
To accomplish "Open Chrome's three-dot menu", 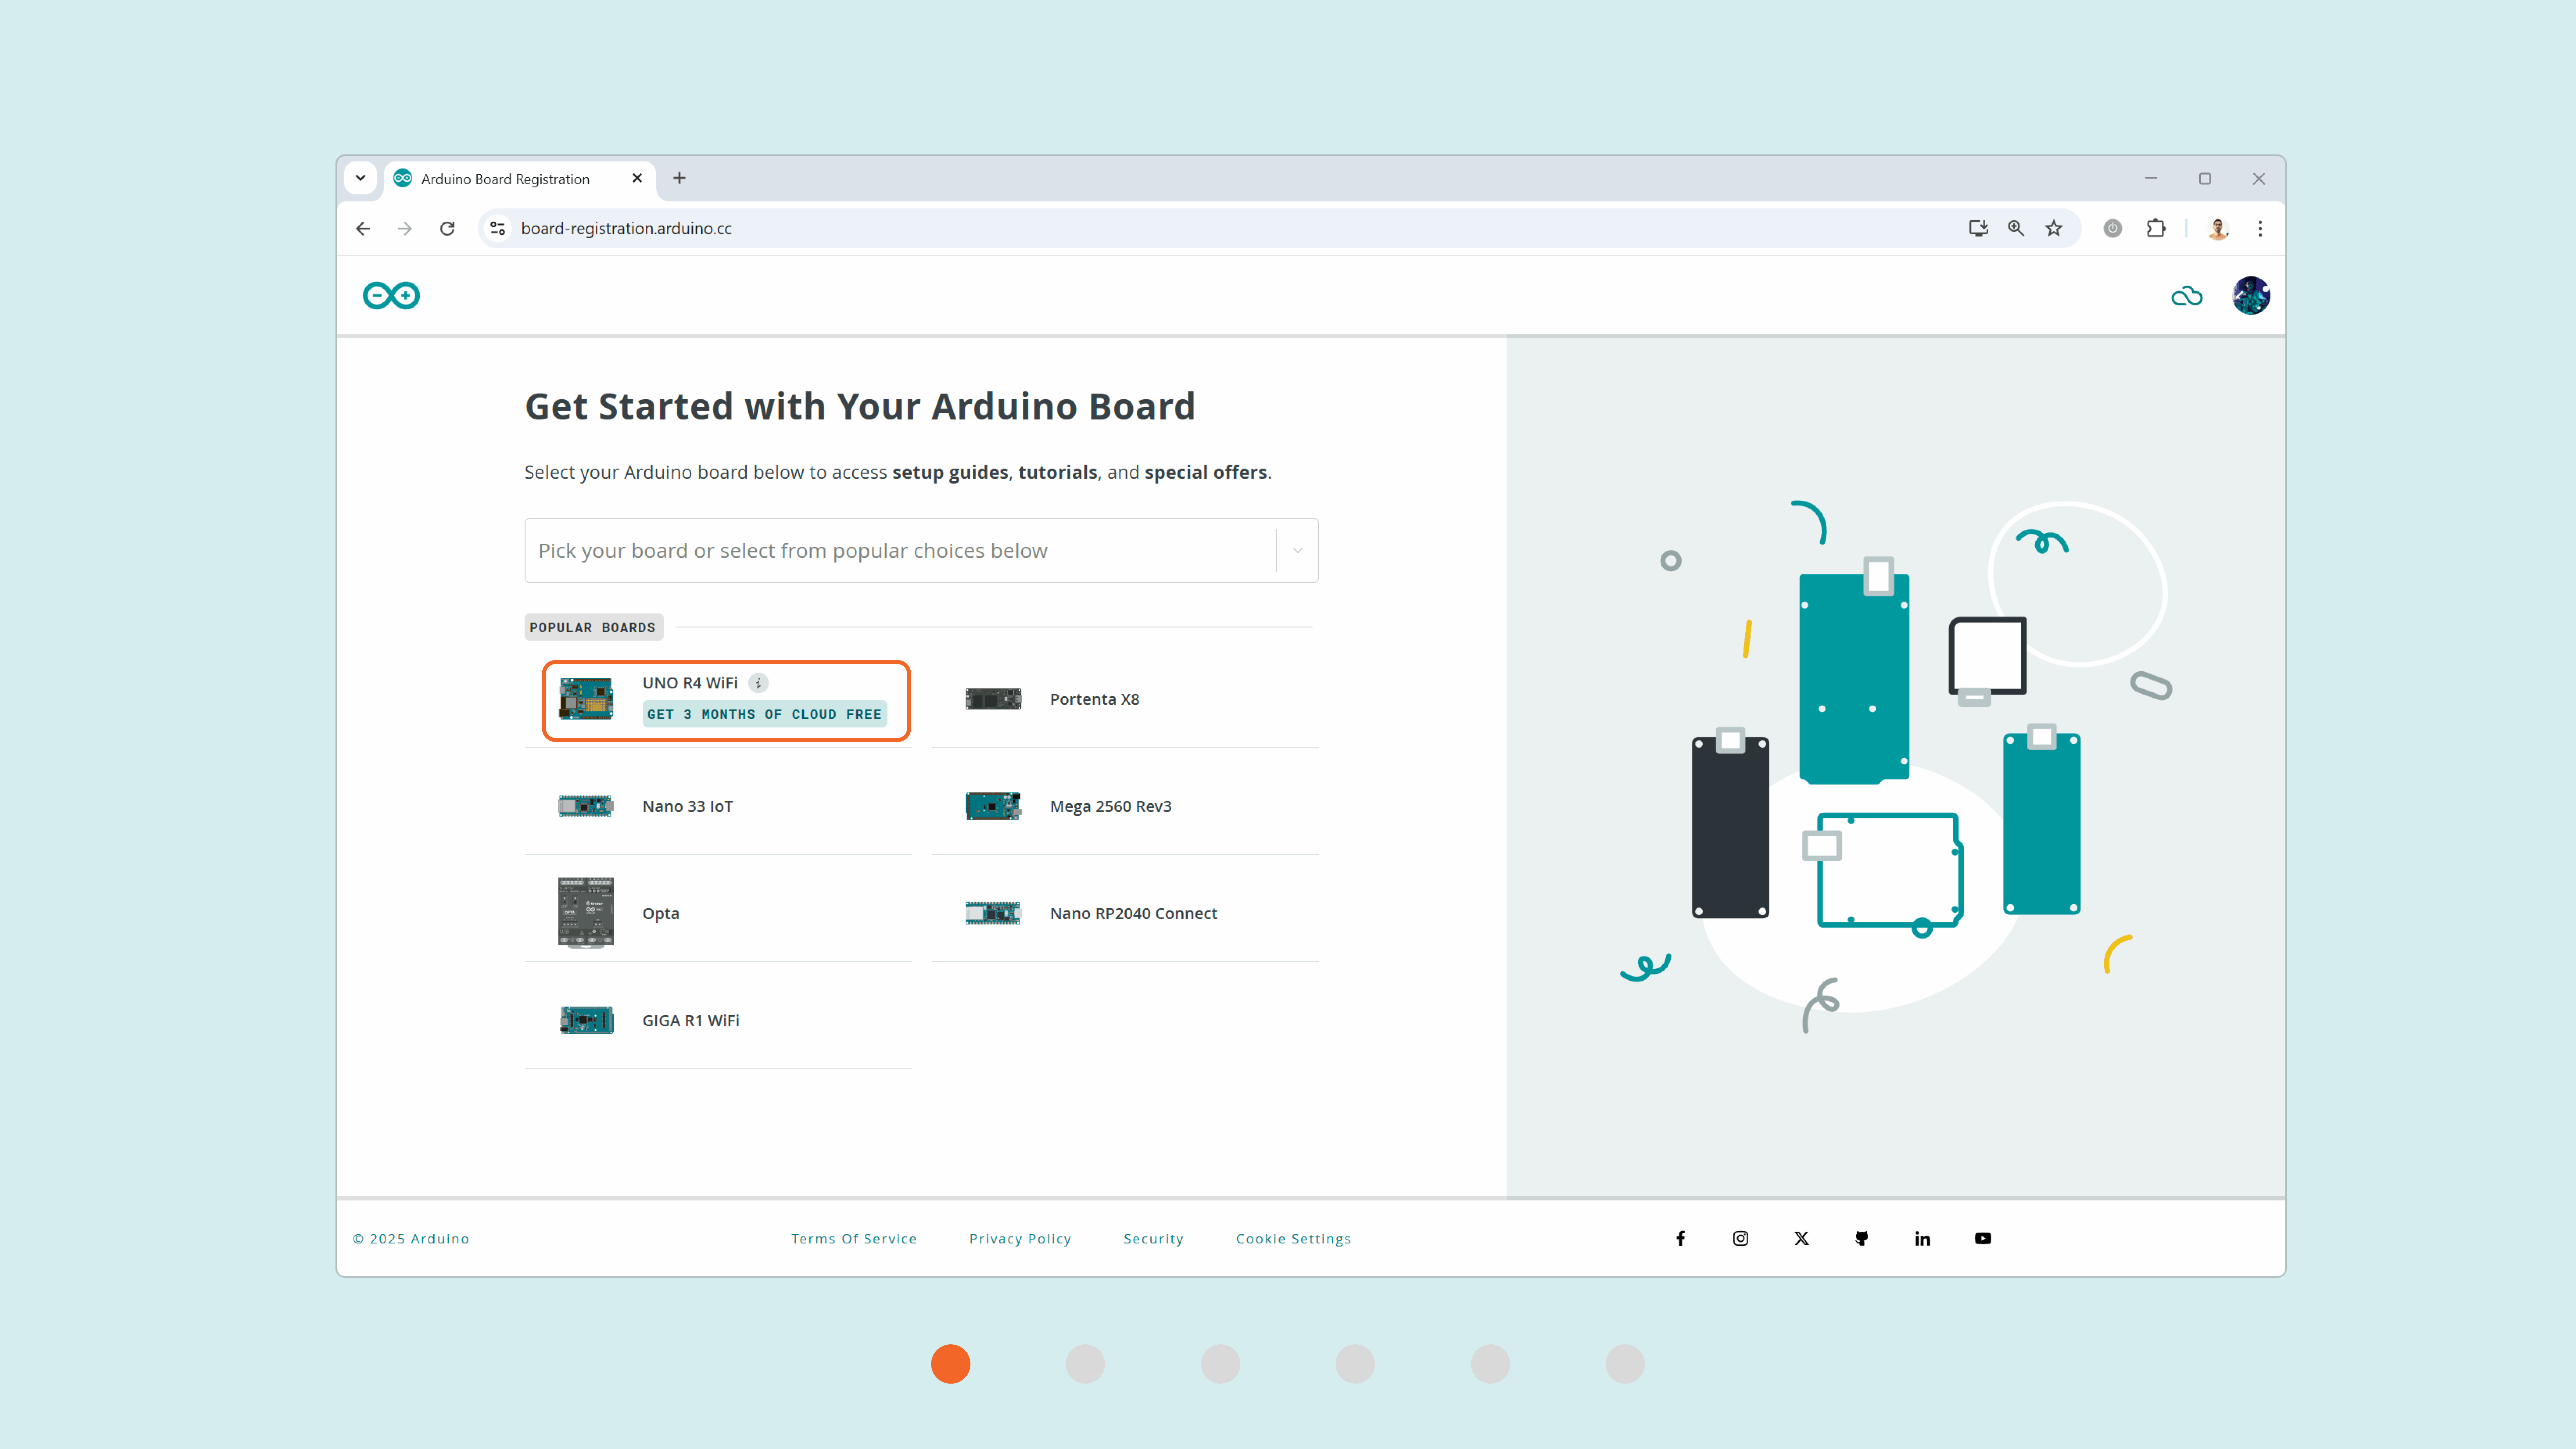I will coord(2260,228).
